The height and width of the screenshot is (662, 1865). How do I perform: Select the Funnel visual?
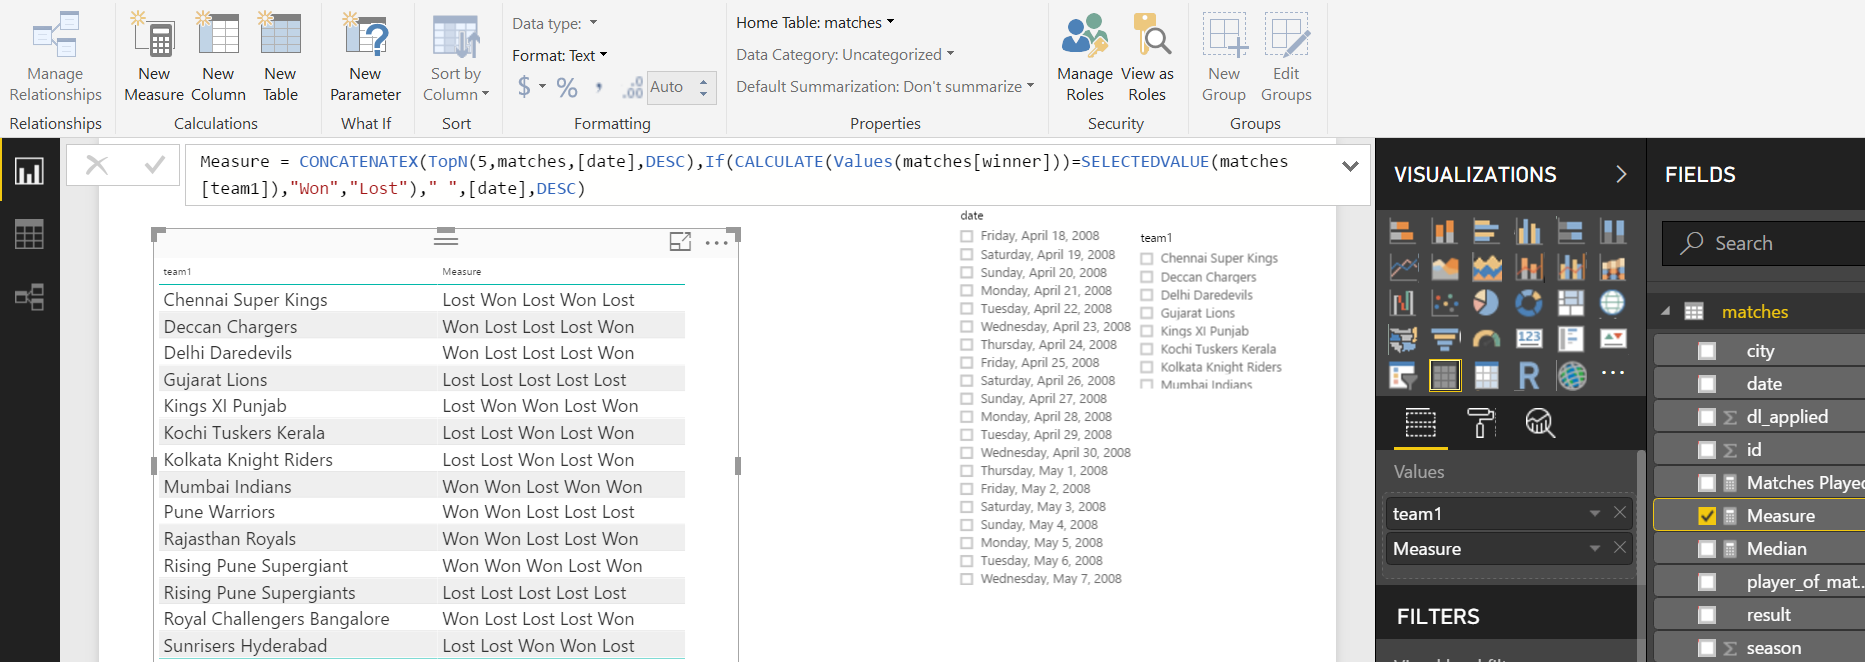click(x=1444, y=339)
